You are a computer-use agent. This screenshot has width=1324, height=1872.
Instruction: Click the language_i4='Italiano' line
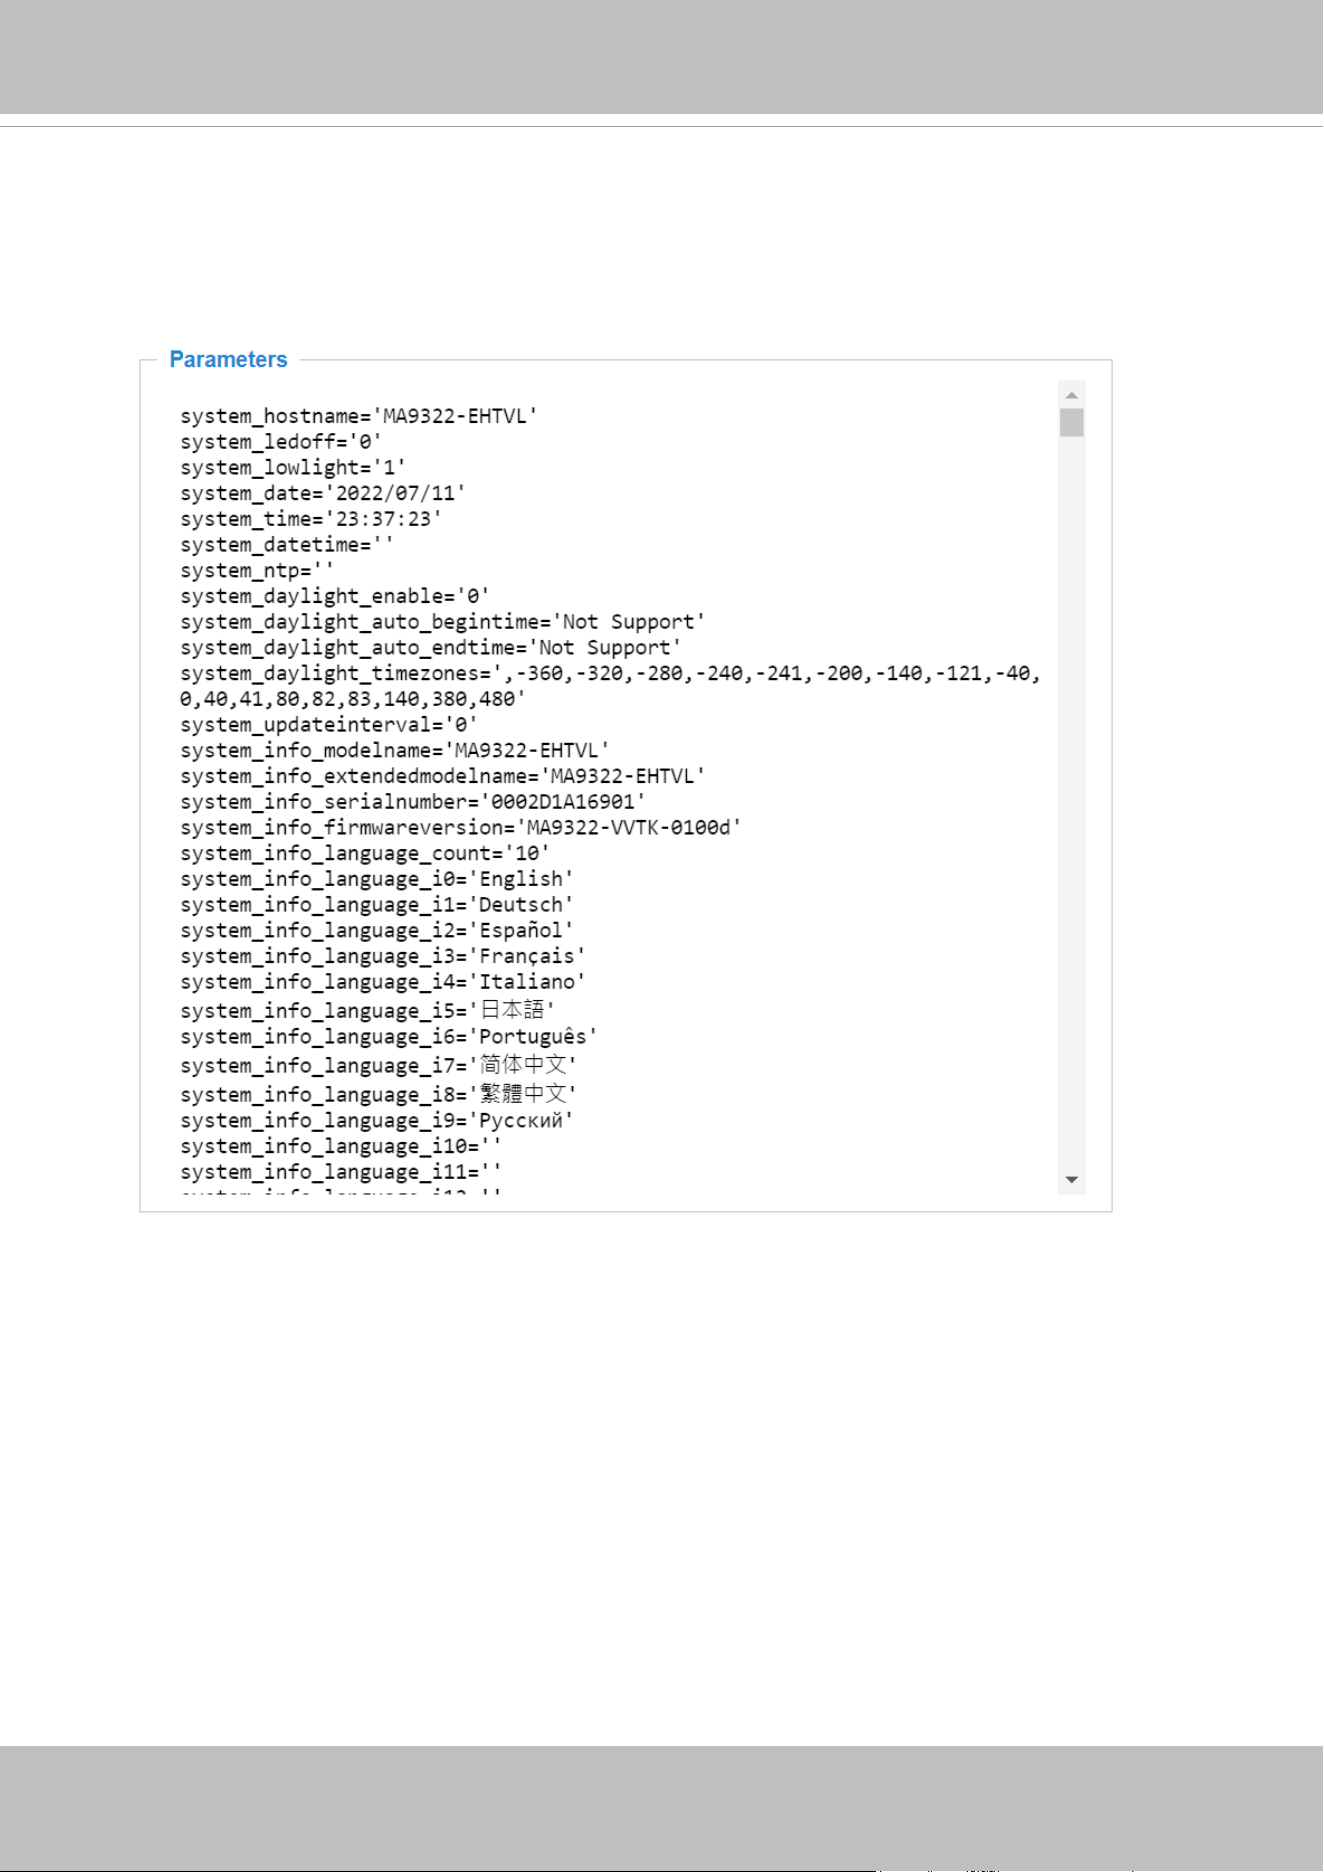[x=383, y=982]
